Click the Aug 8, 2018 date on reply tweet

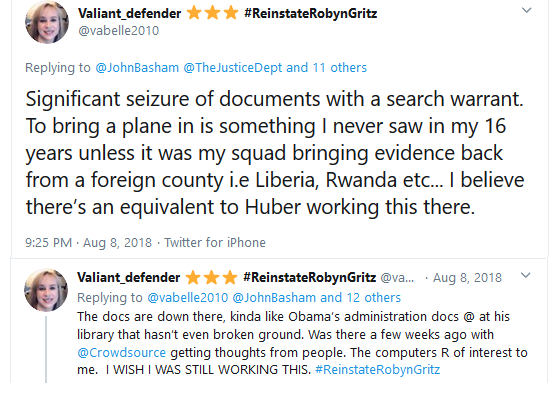pos(467,278)
